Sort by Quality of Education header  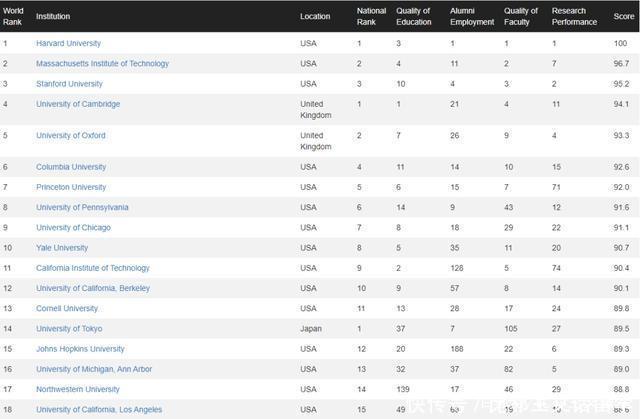tap(413, 16)
